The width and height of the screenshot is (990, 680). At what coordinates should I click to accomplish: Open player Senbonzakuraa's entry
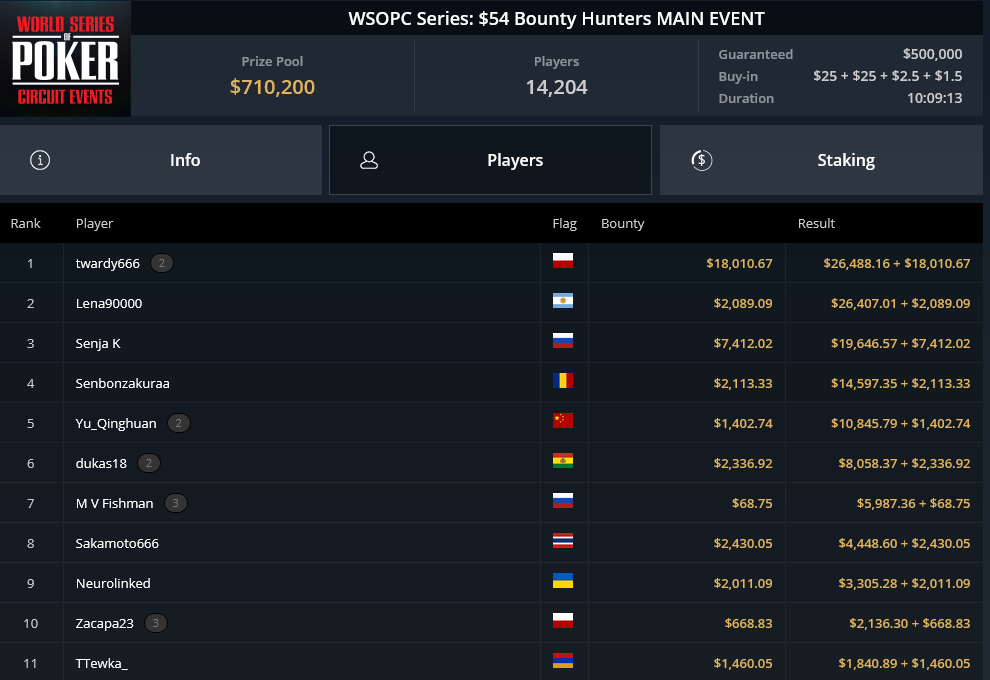122,383
